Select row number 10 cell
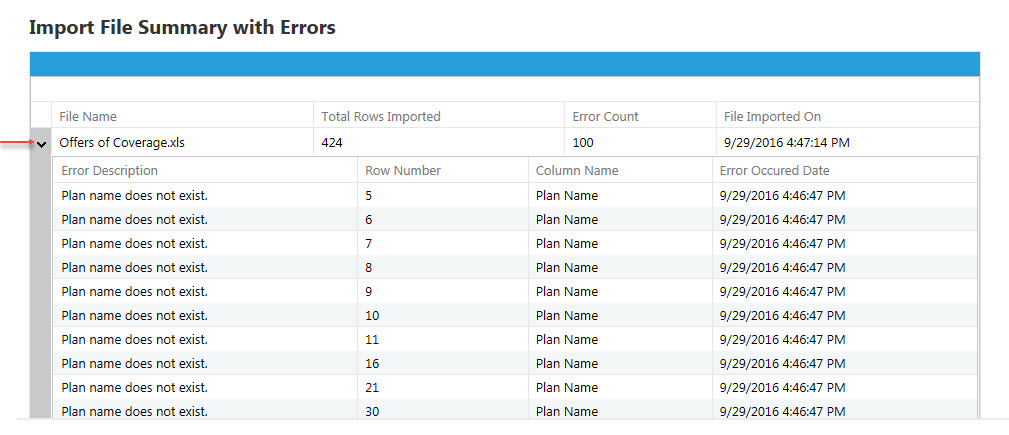Viewport: 1009px width, 435px height. (443, 315)
